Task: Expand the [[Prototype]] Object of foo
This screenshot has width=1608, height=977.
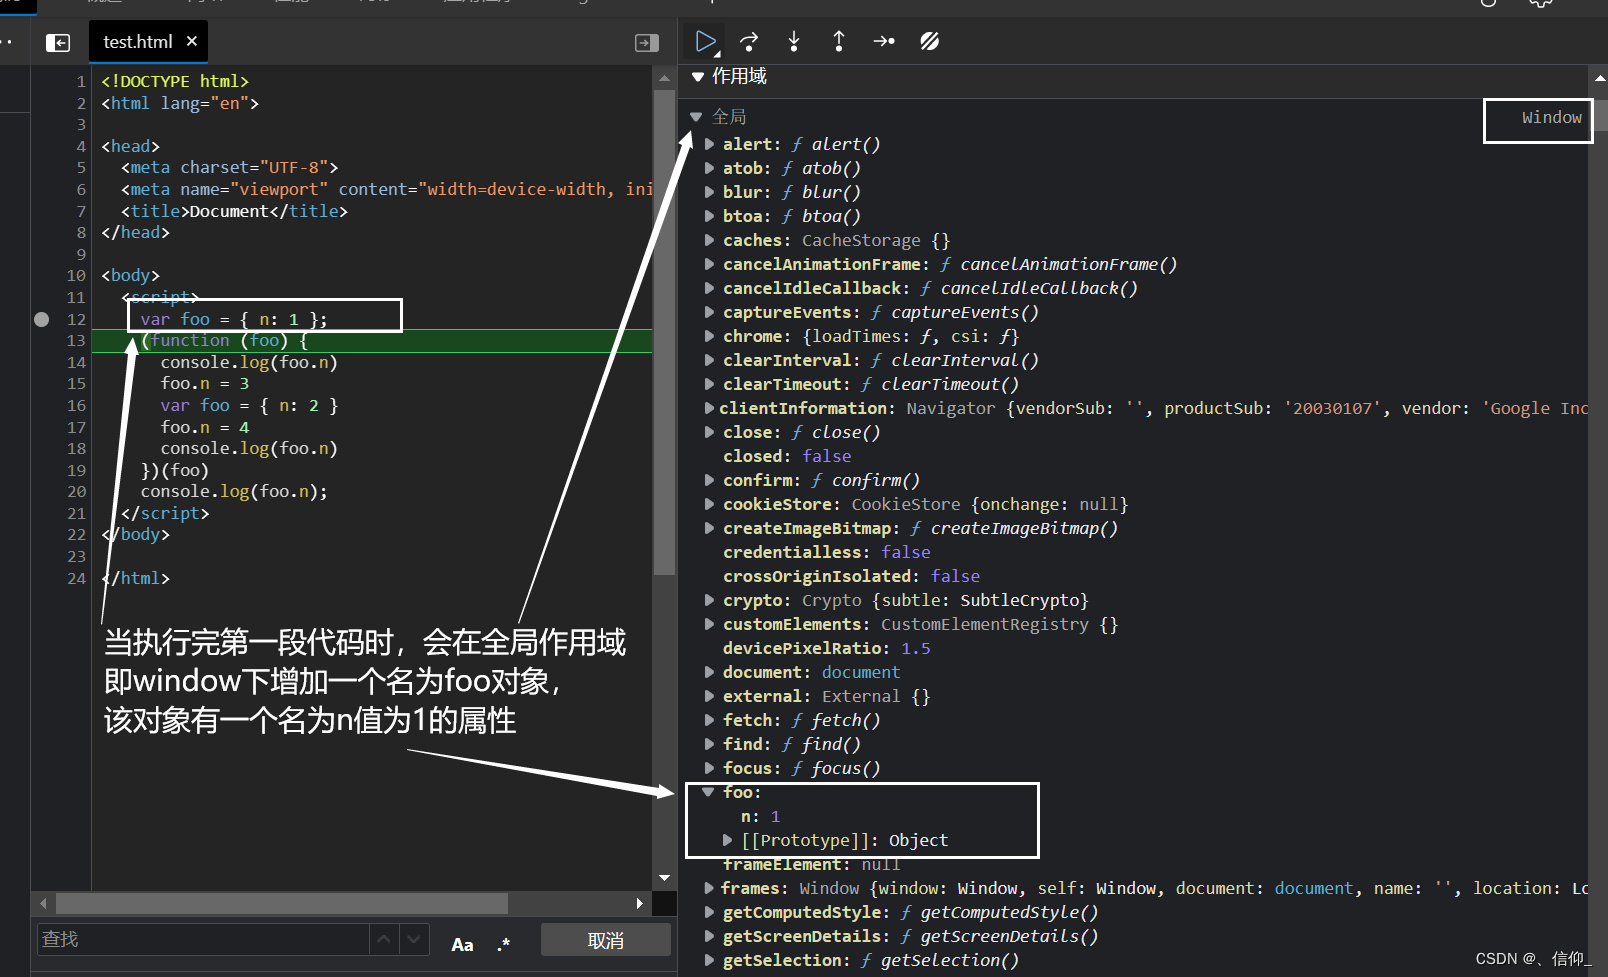Action: (x=727, y=840)
